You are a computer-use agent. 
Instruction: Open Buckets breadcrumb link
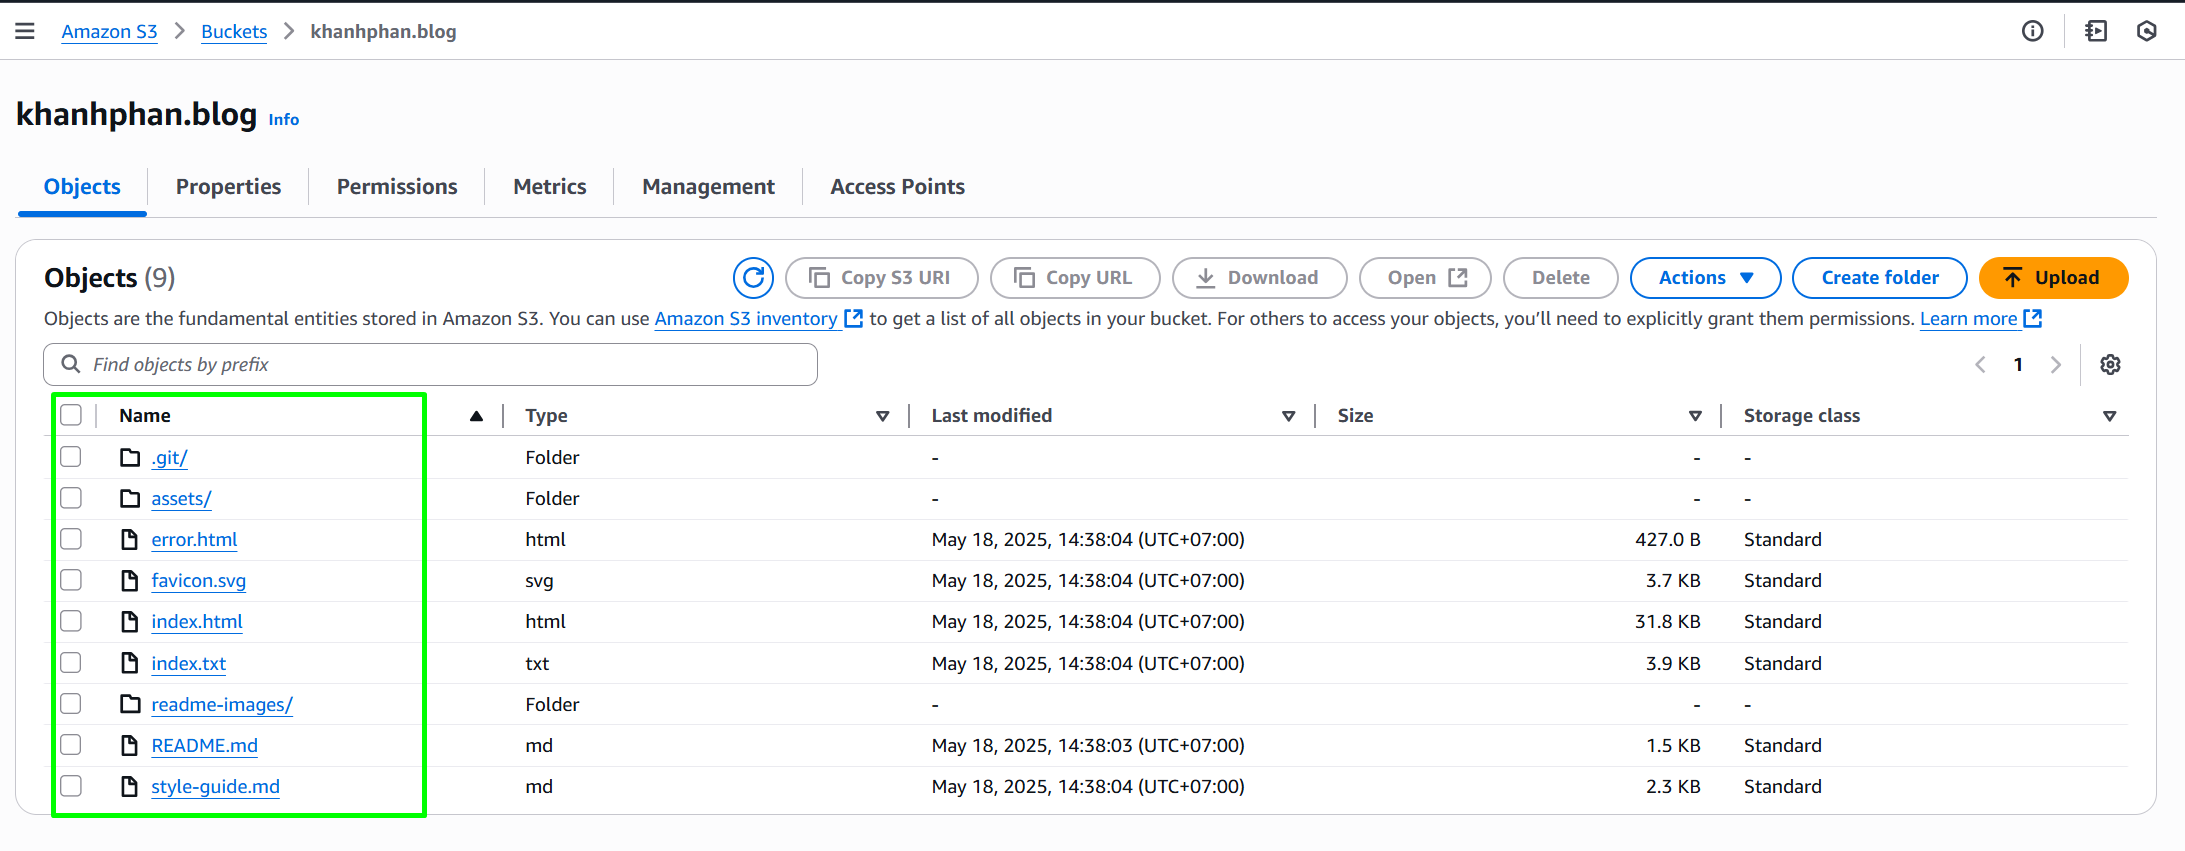234,31
